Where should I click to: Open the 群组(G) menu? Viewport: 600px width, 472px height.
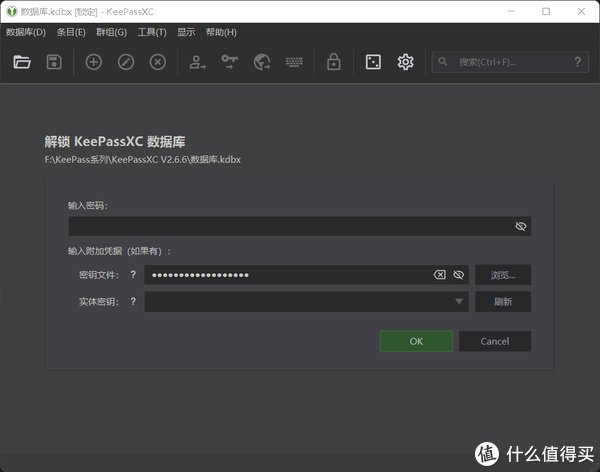(111, 32)
